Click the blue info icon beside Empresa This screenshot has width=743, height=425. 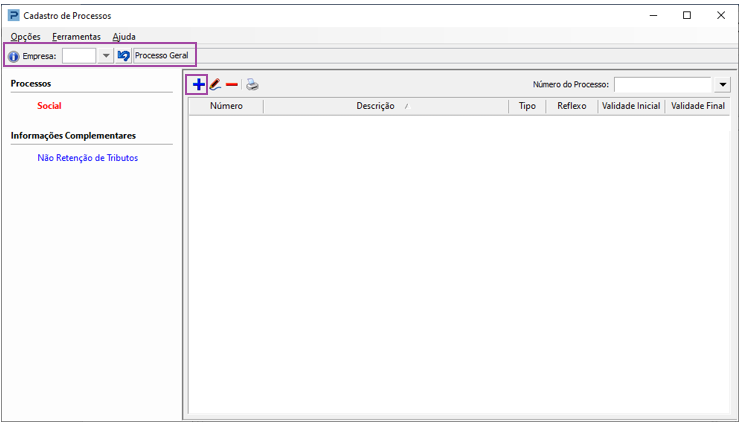(x=14, y=56)
